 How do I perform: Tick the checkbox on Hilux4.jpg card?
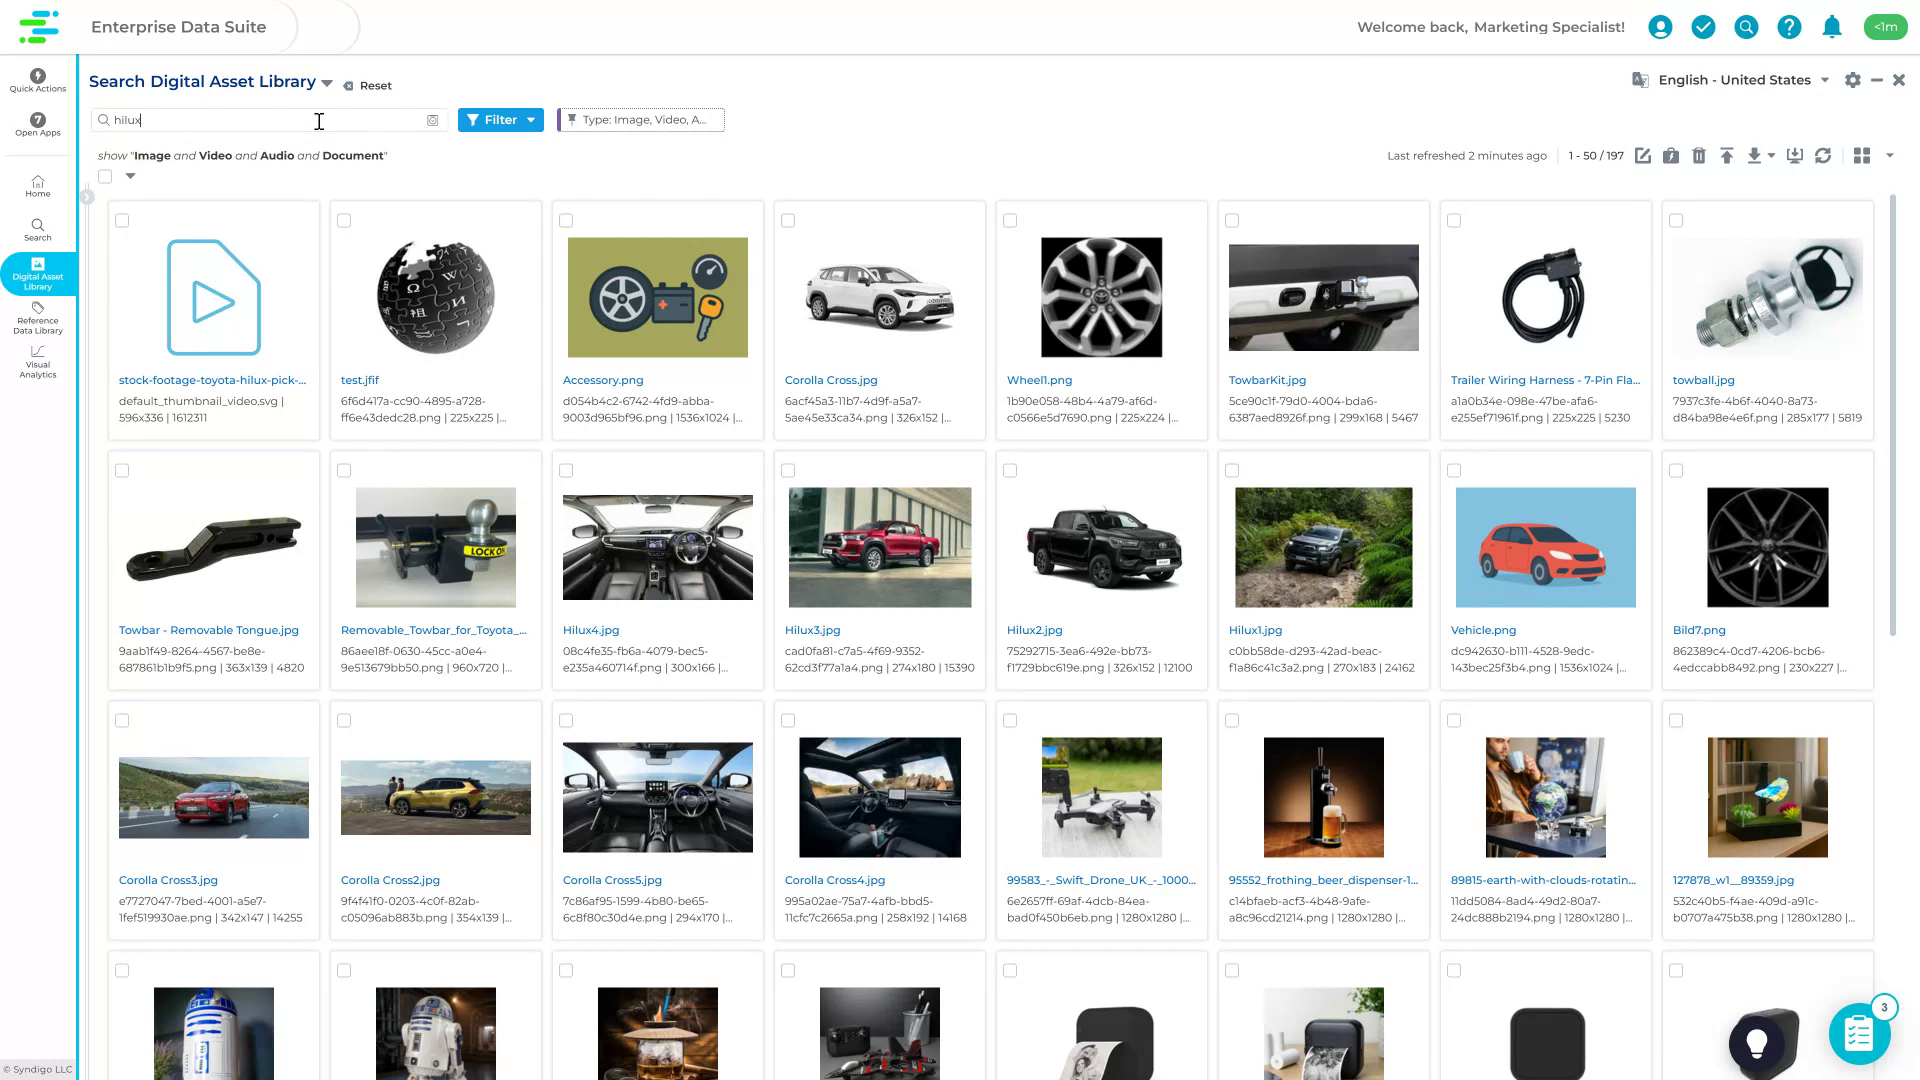pyautogui.click(x=565, y=470)
